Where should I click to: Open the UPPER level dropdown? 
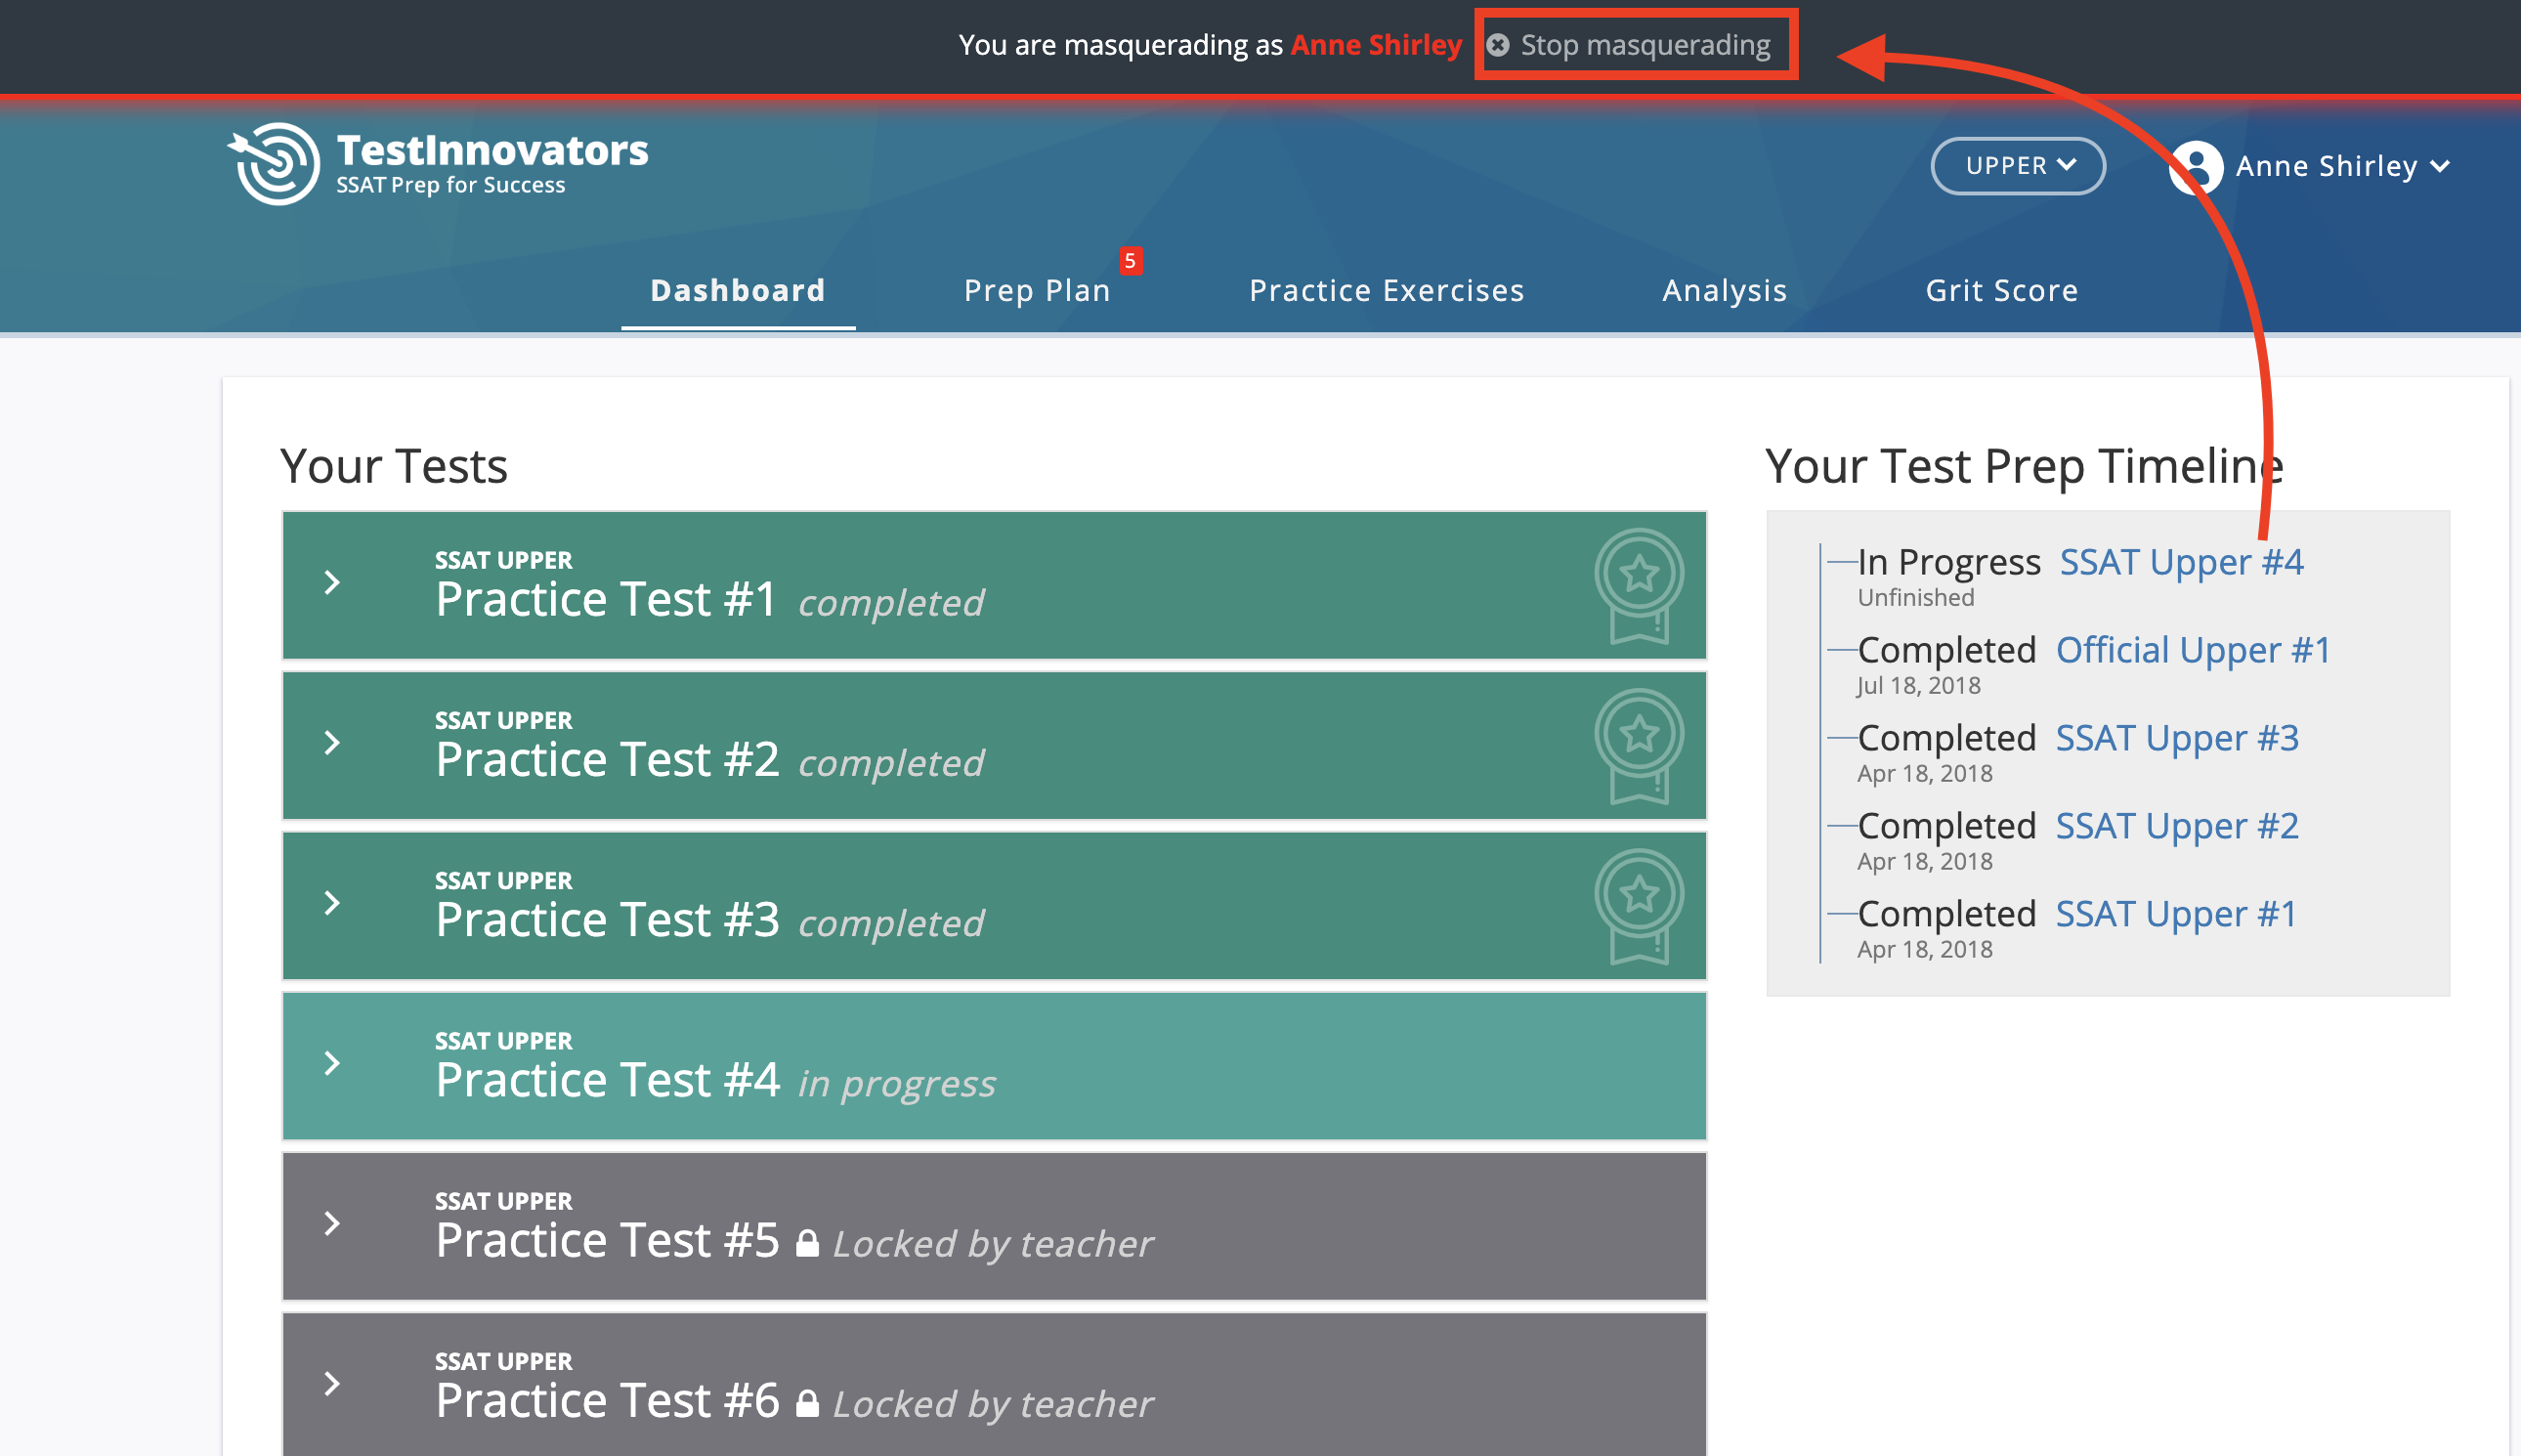(2018, 166)
